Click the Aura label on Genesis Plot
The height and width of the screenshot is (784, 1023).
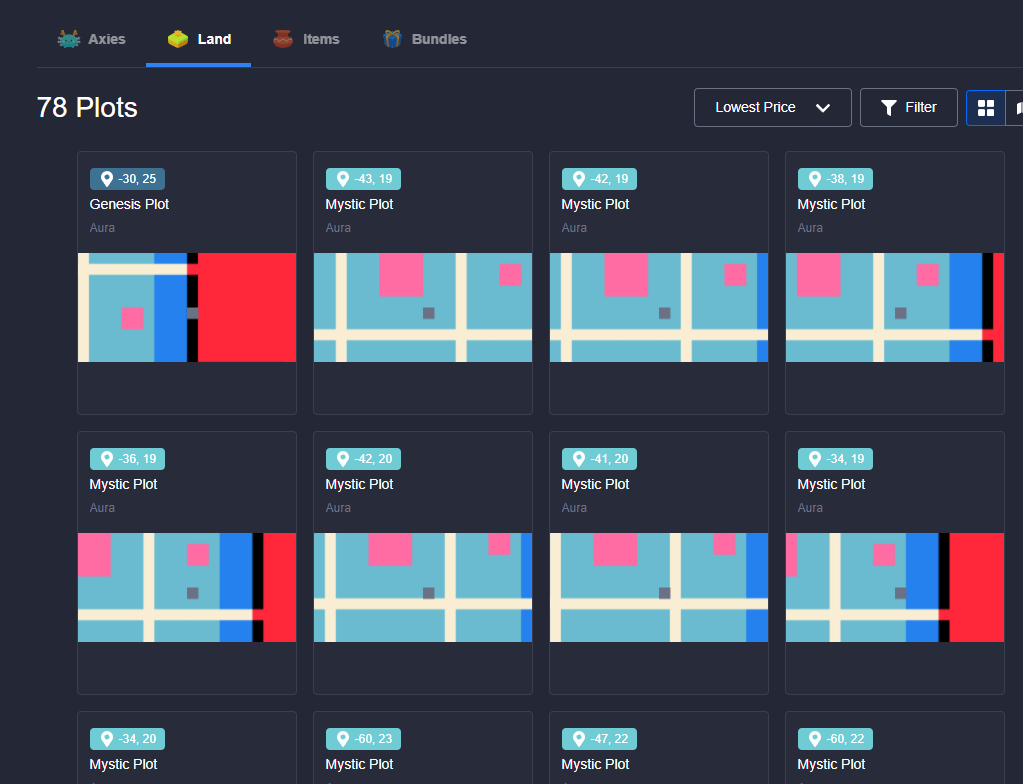(102, 228)
